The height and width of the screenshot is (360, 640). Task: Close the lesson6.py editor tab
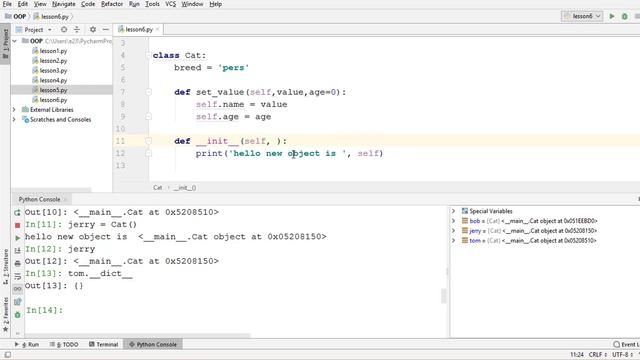pyautogui.click(x=158, y=29)
